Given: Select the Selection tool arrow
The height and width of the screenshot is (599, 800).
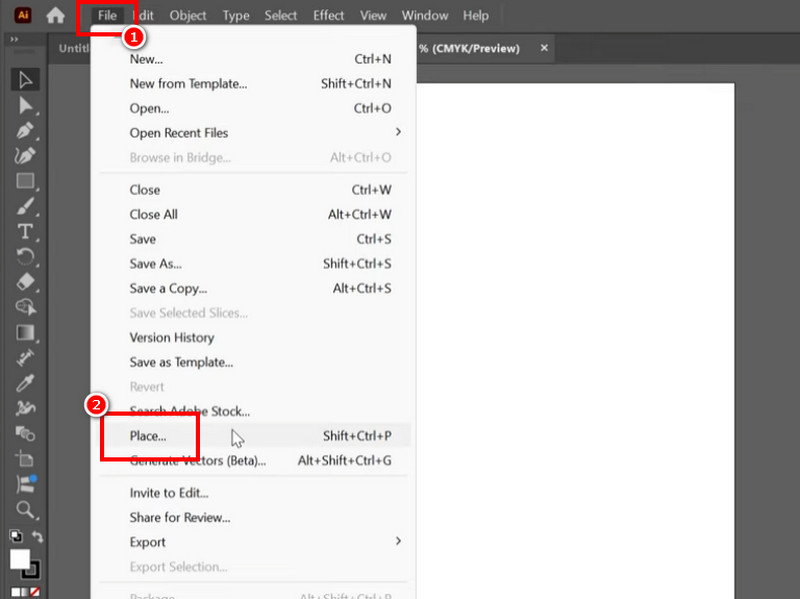Looking at the screenshot, I should pyautogui.click(x=26, y=80).
